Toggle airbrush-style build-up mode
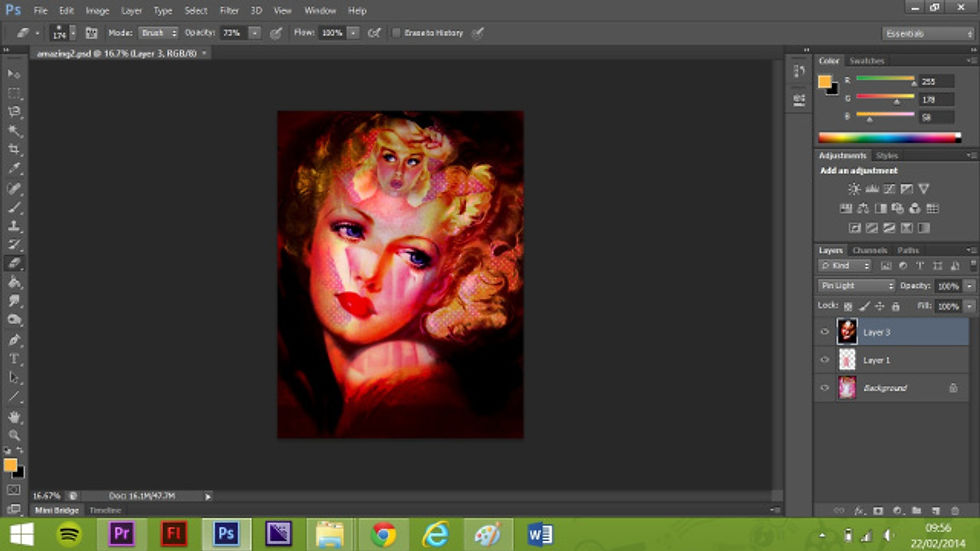Viewport: 980px width, 551px height. (x=374, y=33)
